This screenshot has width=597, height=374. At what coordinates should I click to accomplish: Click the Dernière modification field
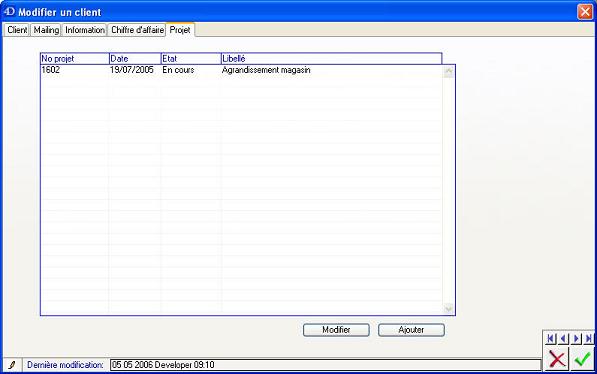pos(326,365)
